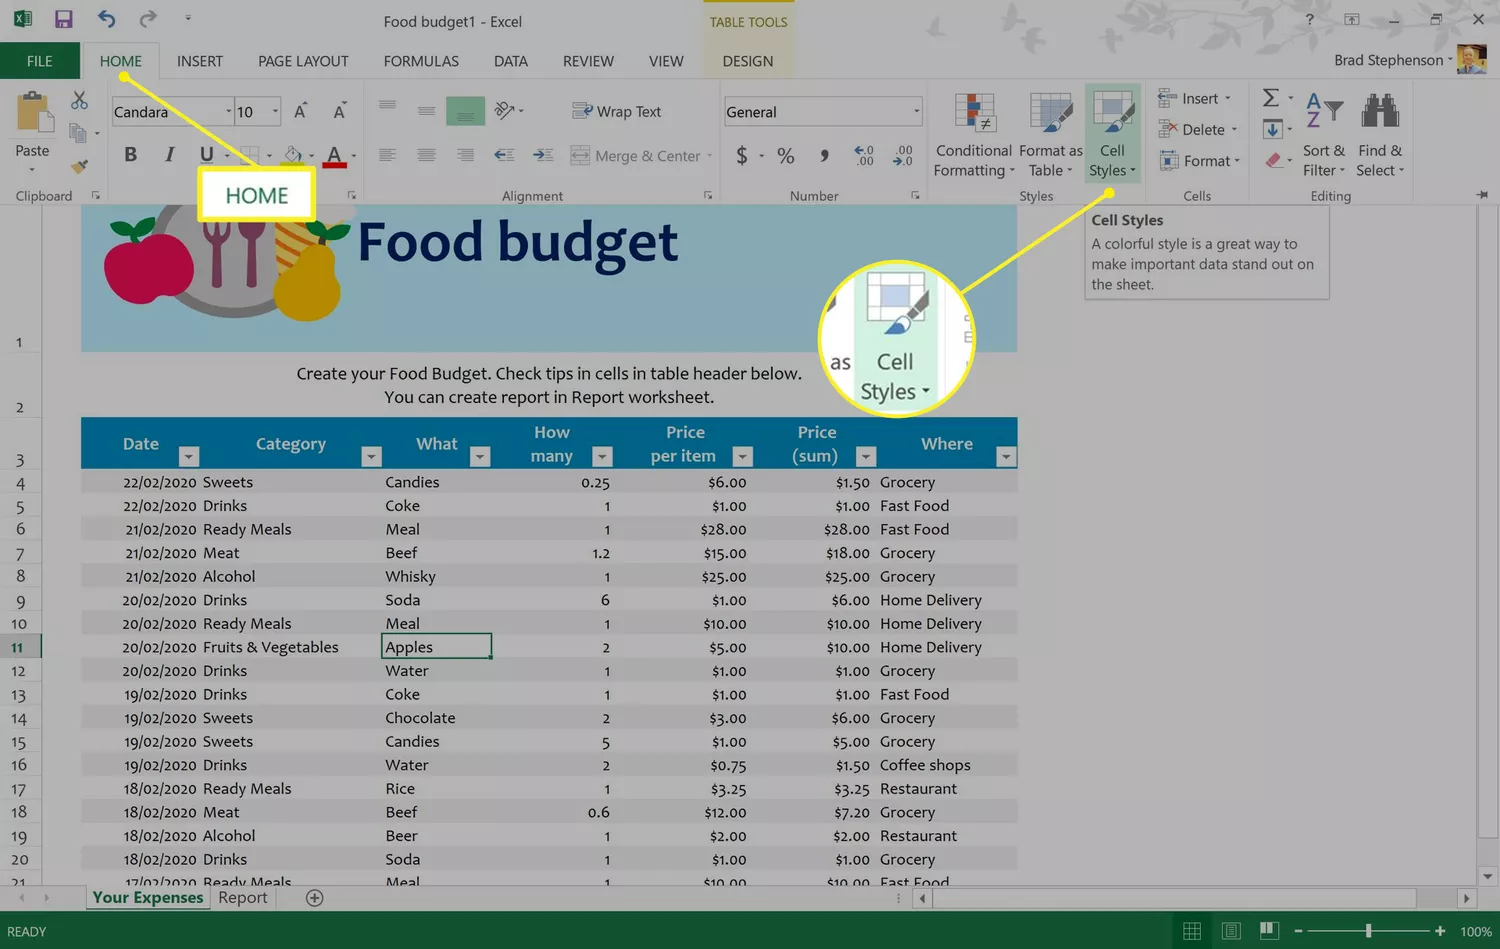Toggle bottom vertical alignment
The width and height of the screenshot is (1500, 949).
click(465, 111)
